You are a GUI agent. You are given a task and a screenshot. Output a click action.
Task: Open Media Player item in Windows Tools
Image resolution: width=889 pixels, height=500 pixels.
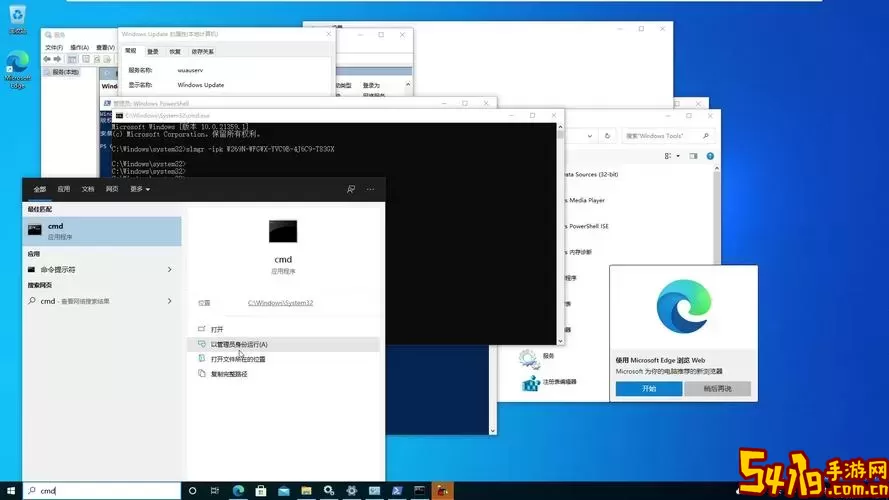[586, 200]
